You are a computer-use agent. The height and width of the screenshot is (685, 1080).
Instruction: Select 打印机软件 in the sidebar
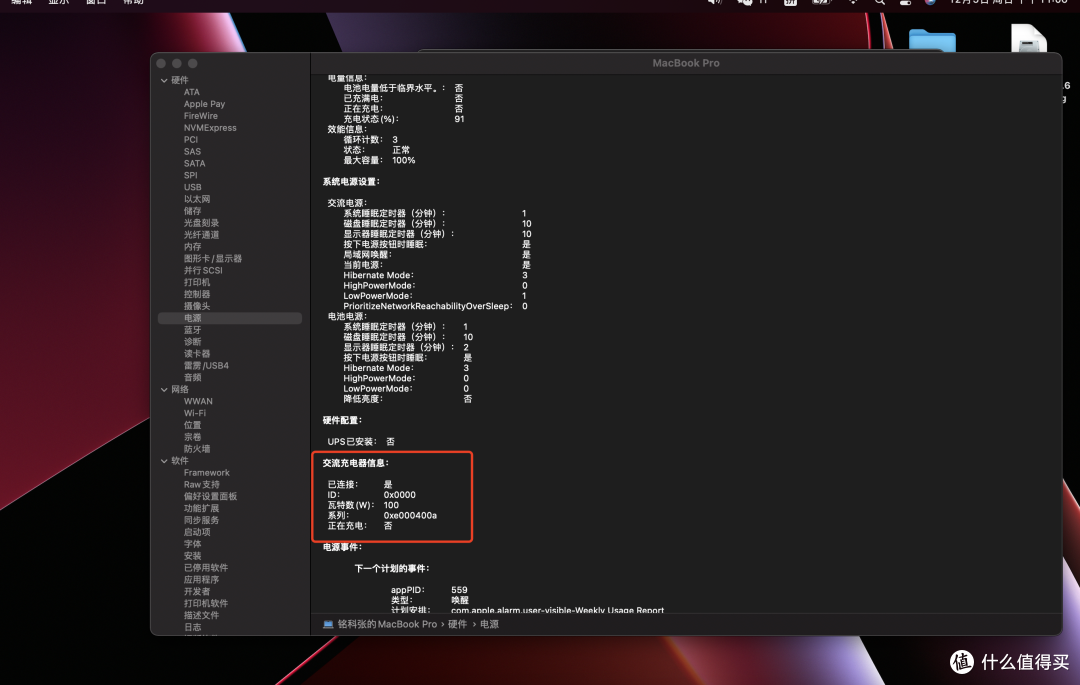(205, 604)
